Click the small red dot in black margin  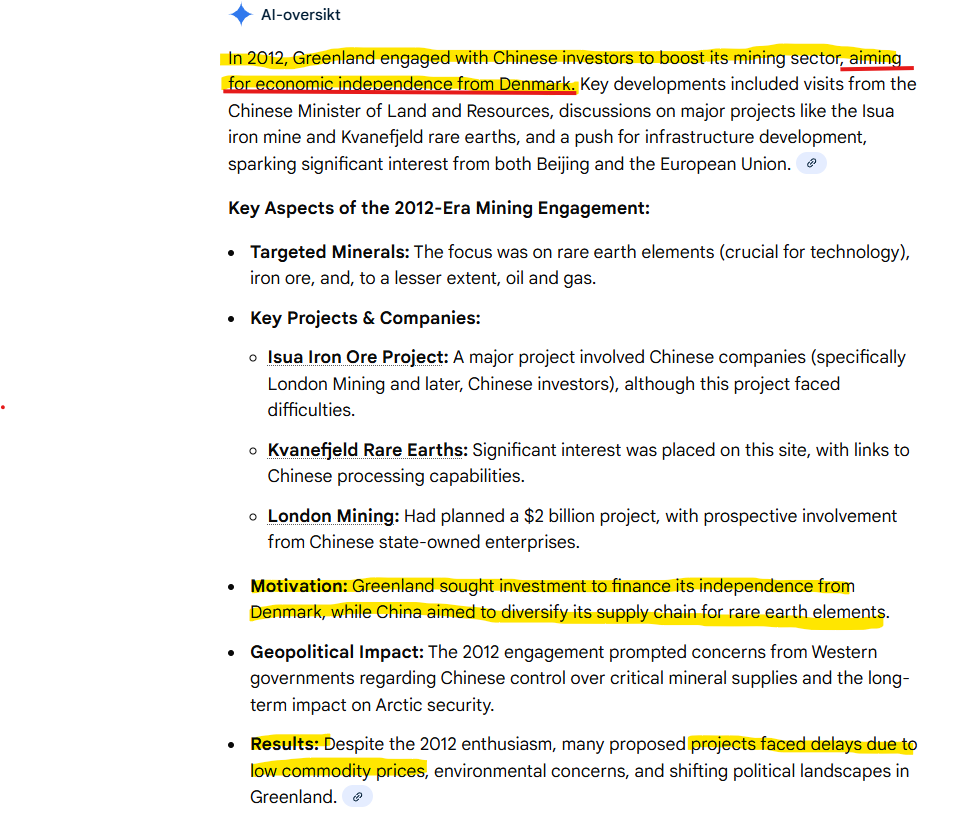click(x=3, y=407)
